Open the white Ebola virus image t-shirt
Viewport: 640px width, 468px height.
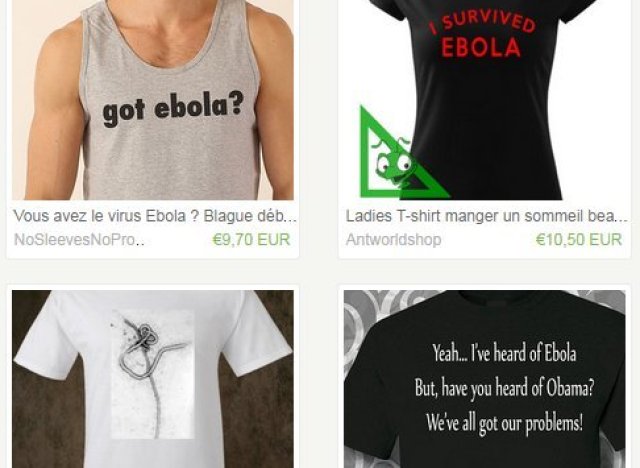153,379
